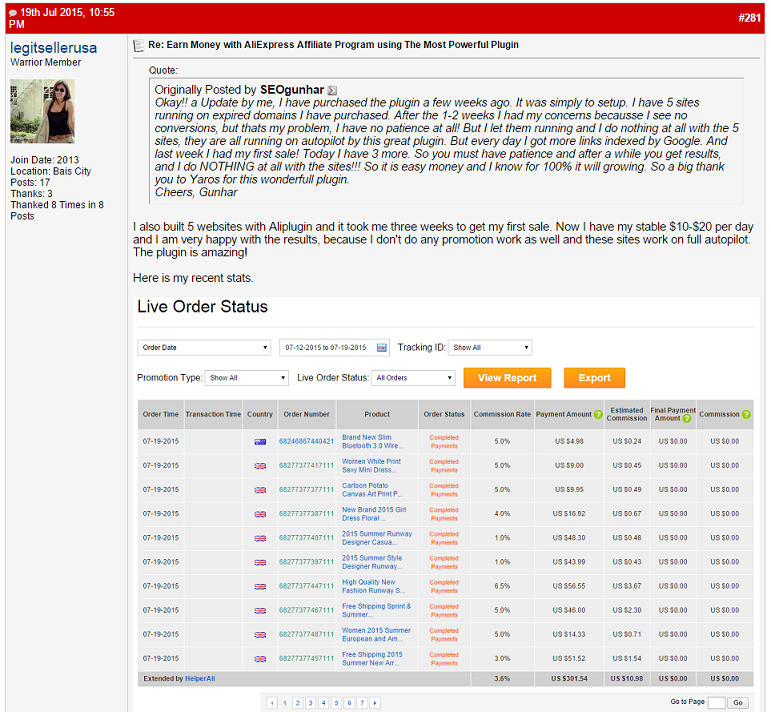Go to the next page arrow in pagination

[375, 703]
